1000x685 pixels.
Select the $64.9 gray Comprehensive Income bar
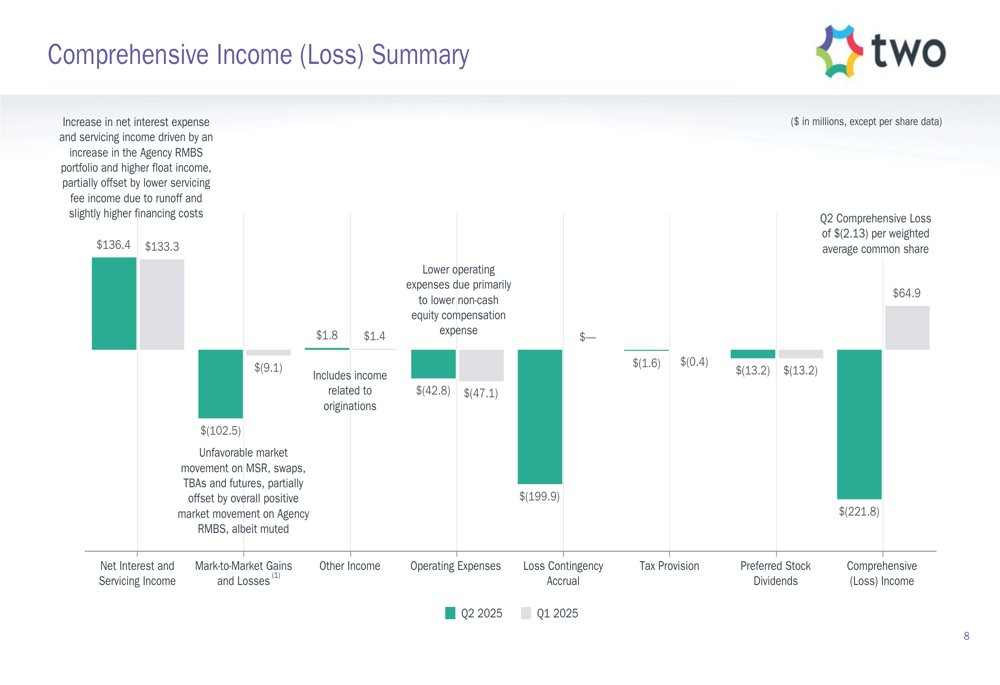tap(907, 328)
